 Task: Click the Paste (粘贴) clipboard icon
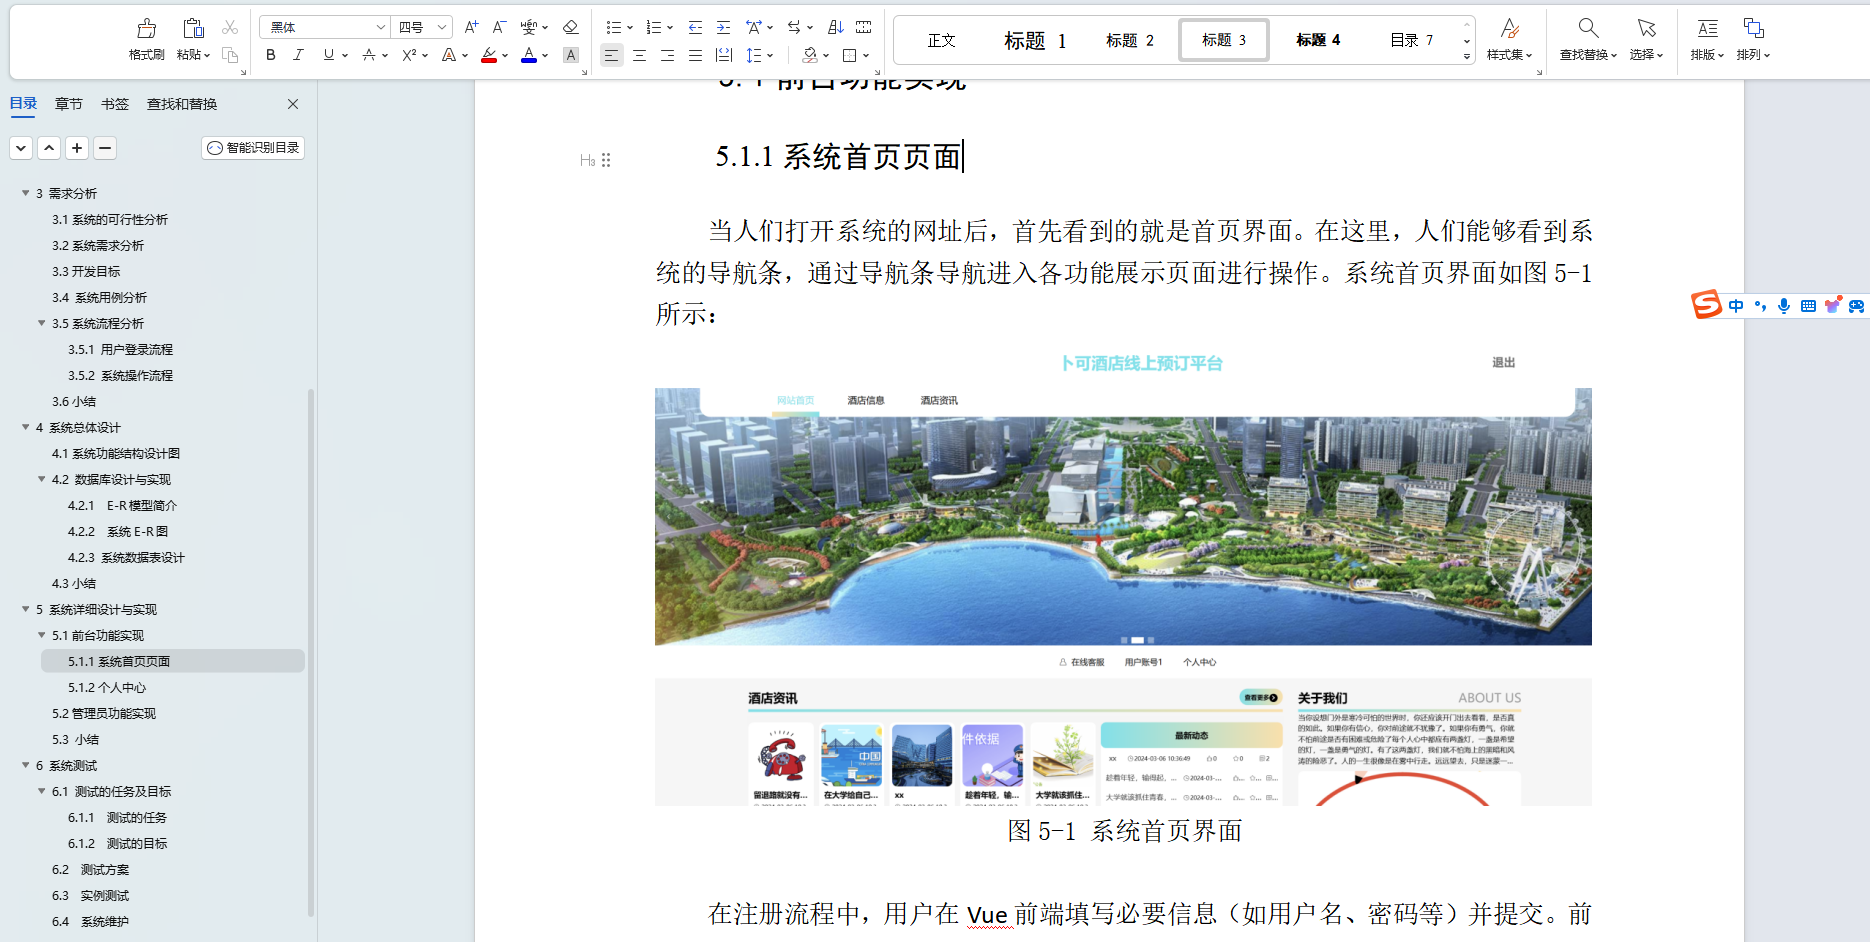193,28
